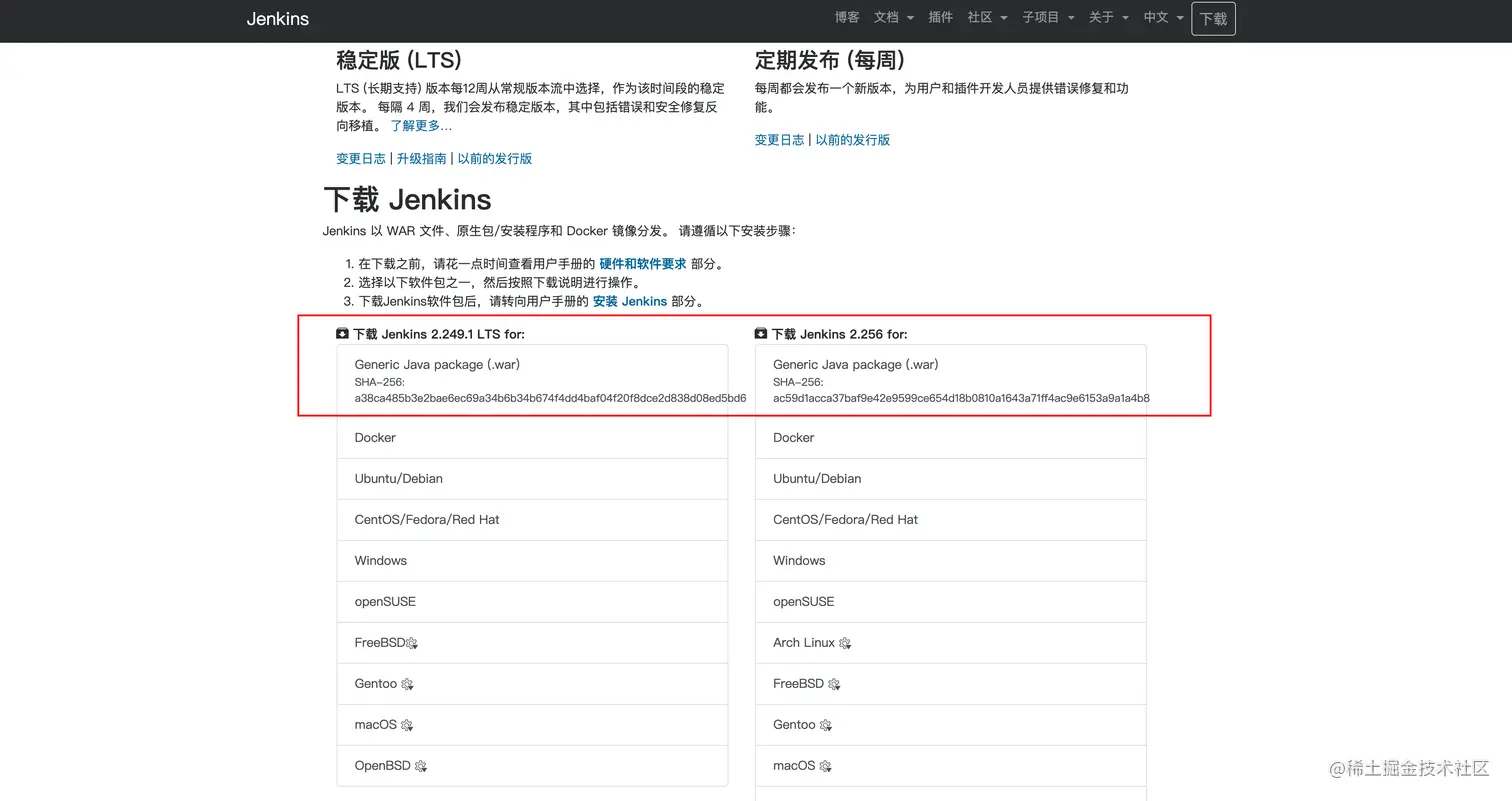The width and height of the screenshot is (1512, 801).
Task: Select Ubuntu/Debian under LTS column
Action: coord(532,479)
